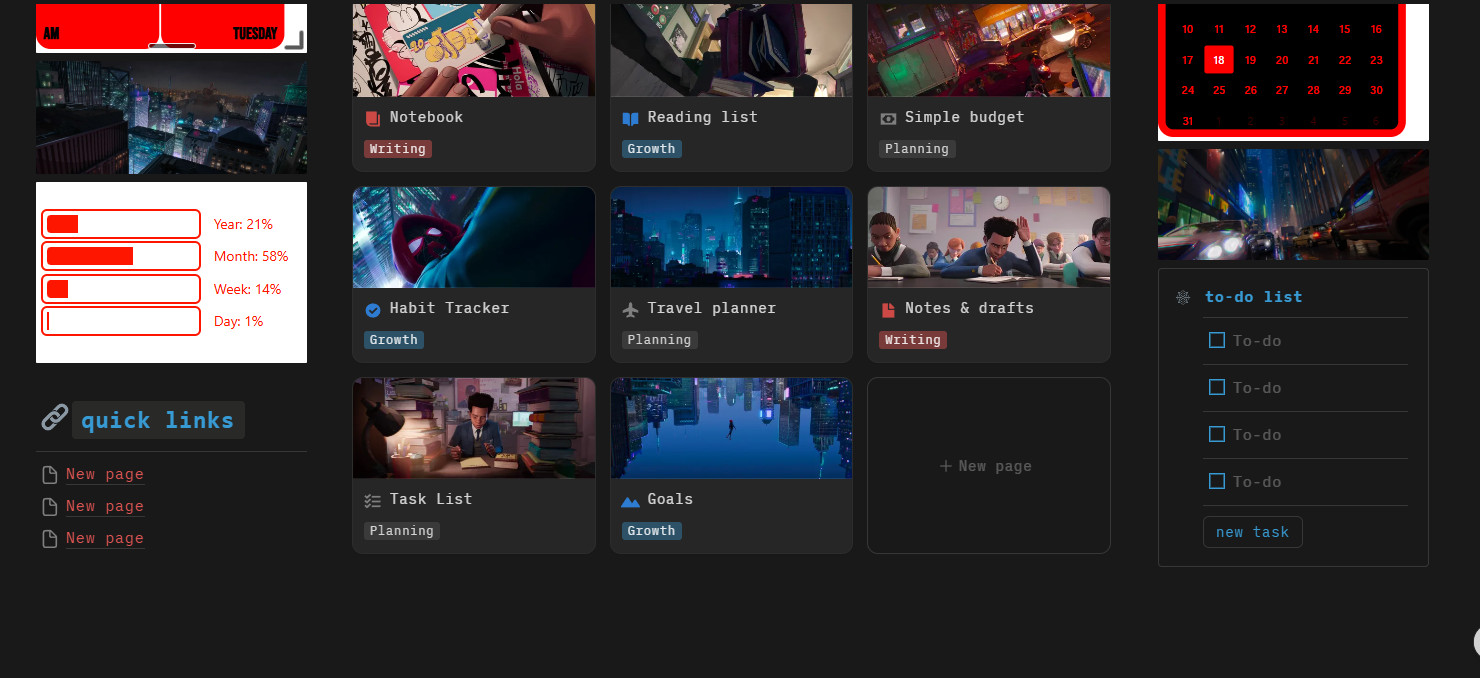Click the Growth tag on Reading list card
1480x678 pixels.
pos(651,149)
